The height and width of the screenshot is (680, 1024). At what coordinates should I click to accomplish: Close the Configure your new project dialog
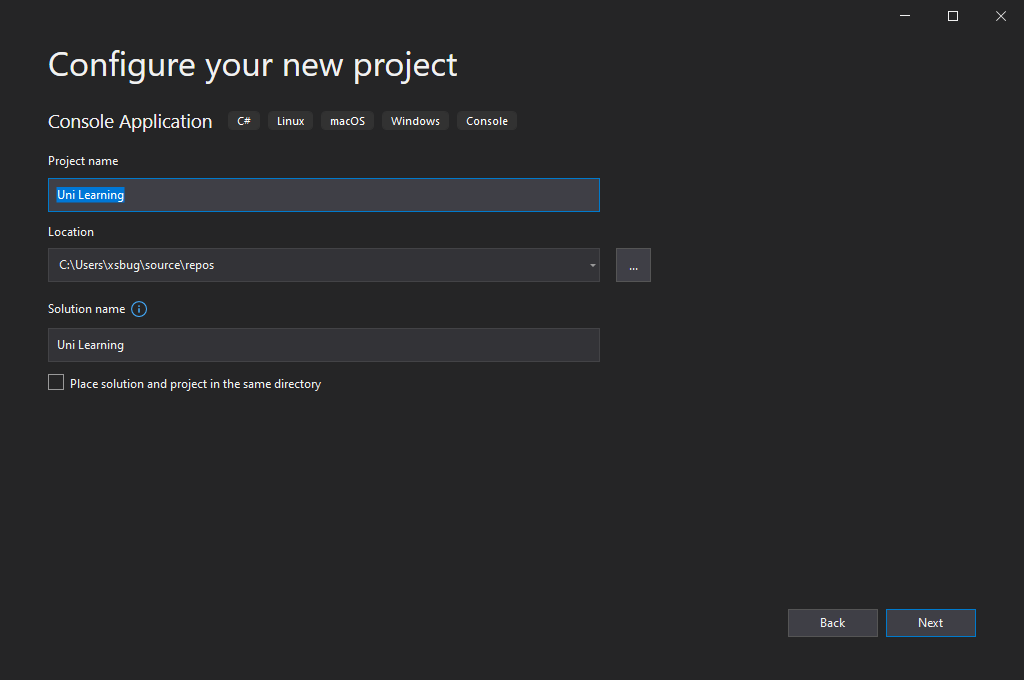1000,16
